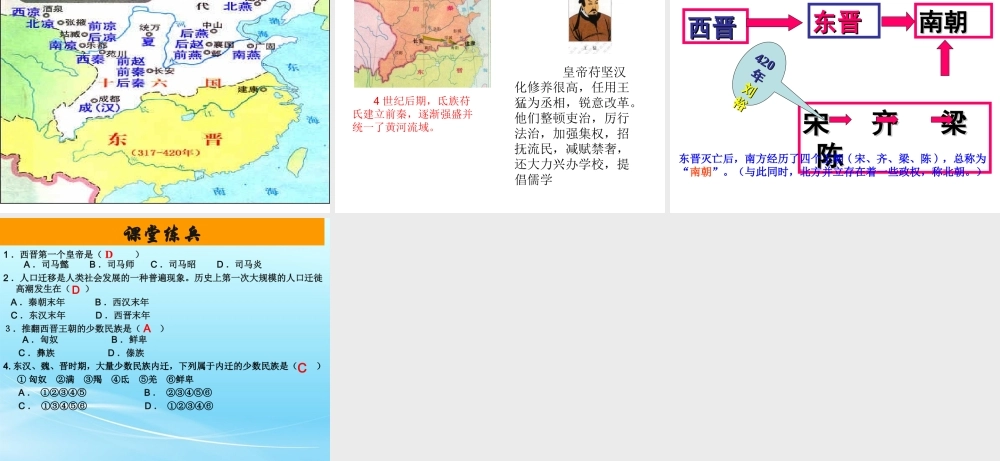Click option D. 傣族

click(126, 353)
